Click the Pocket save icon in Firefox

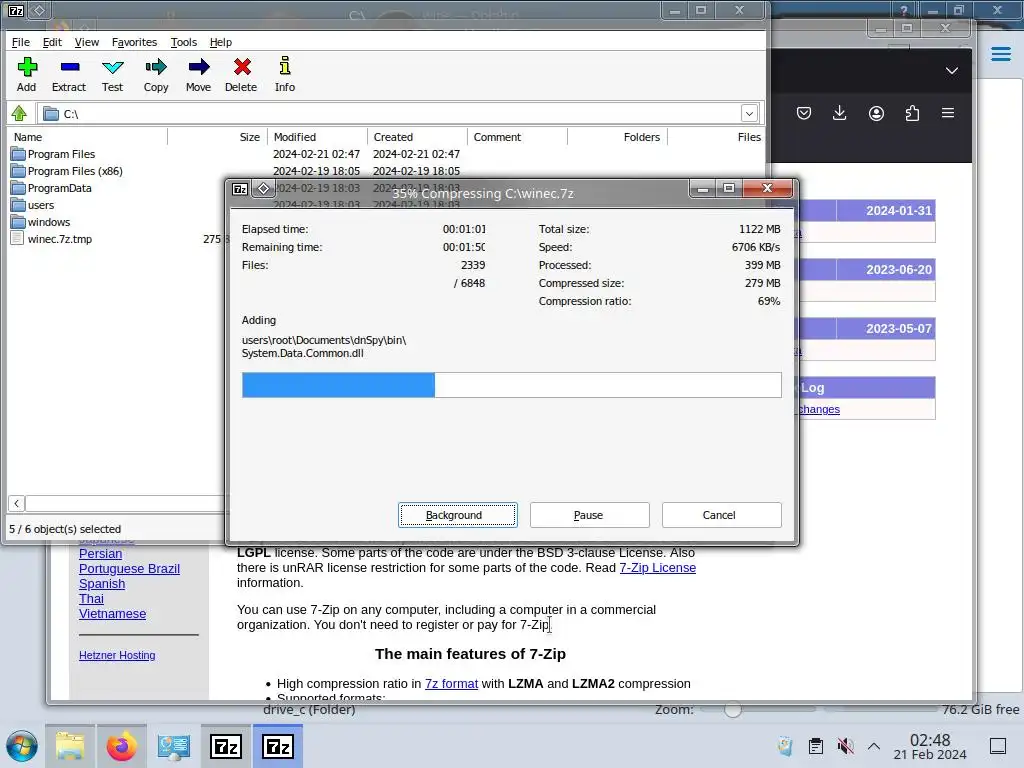tap(804, 114)
